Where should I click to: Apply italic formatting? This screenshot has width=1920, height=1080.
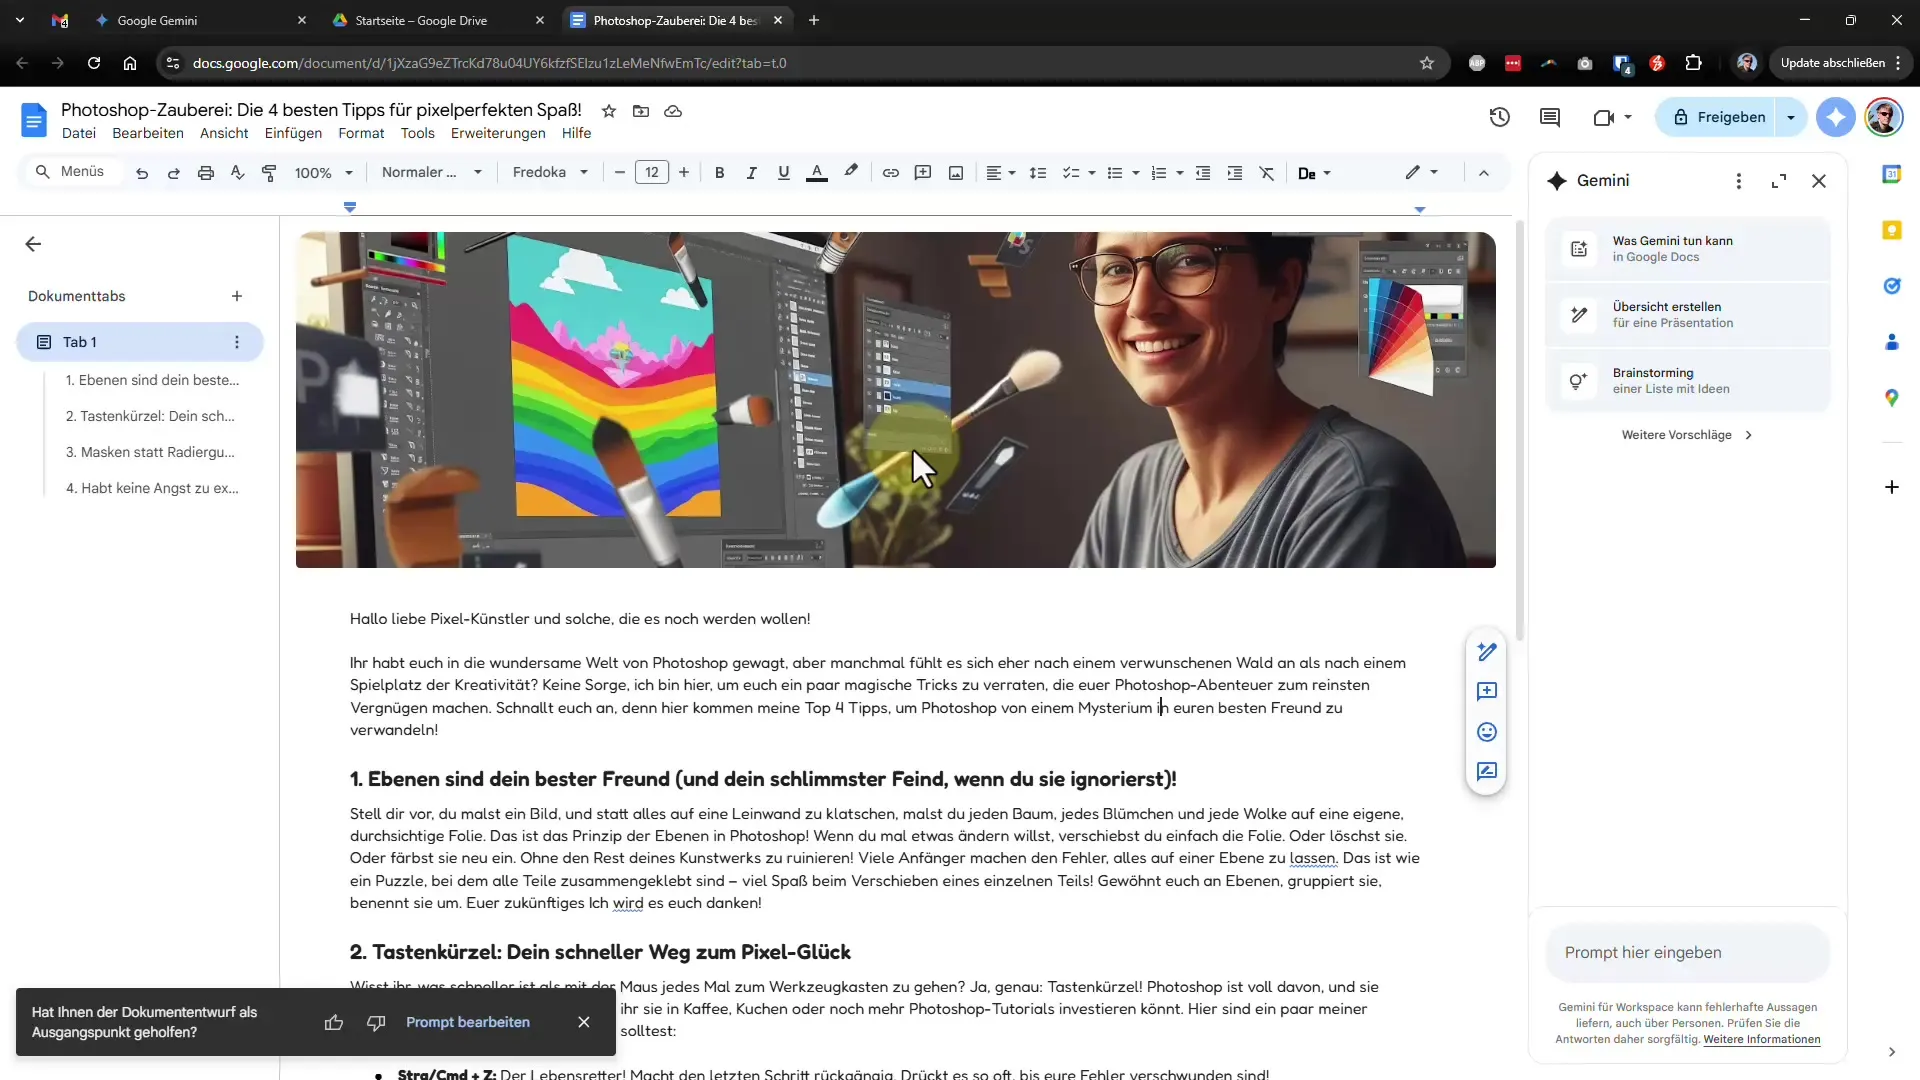[751, 173]
